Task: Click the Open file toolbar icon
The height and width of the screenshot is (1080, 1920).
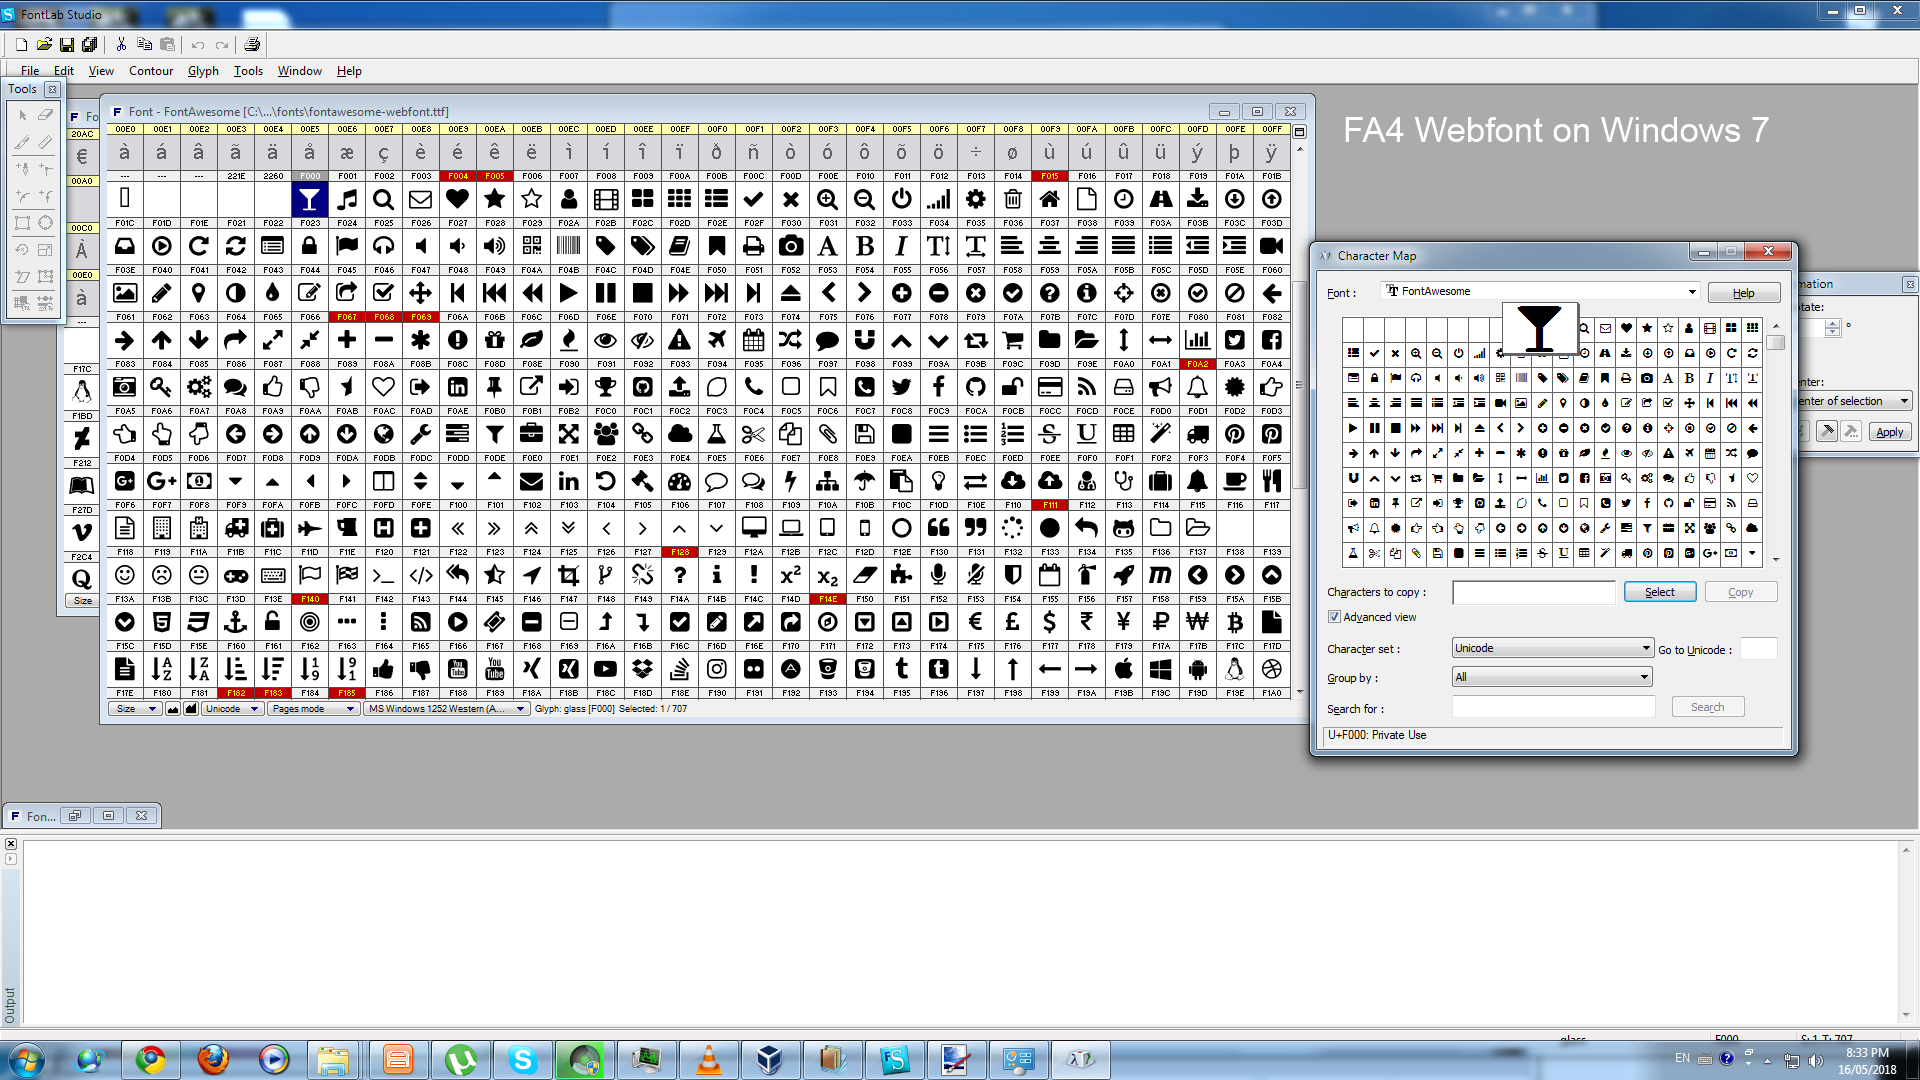Action: tap(44, 44)
